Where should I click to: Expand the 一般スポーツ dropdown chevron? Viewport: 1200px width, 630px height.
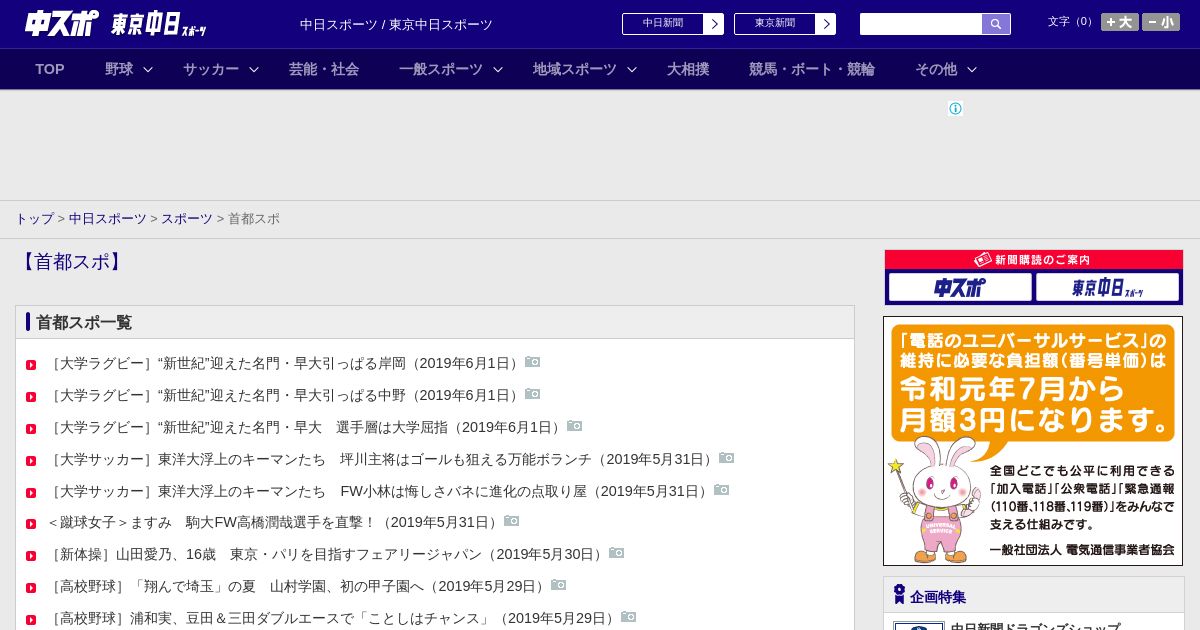[x=498, y=69]
